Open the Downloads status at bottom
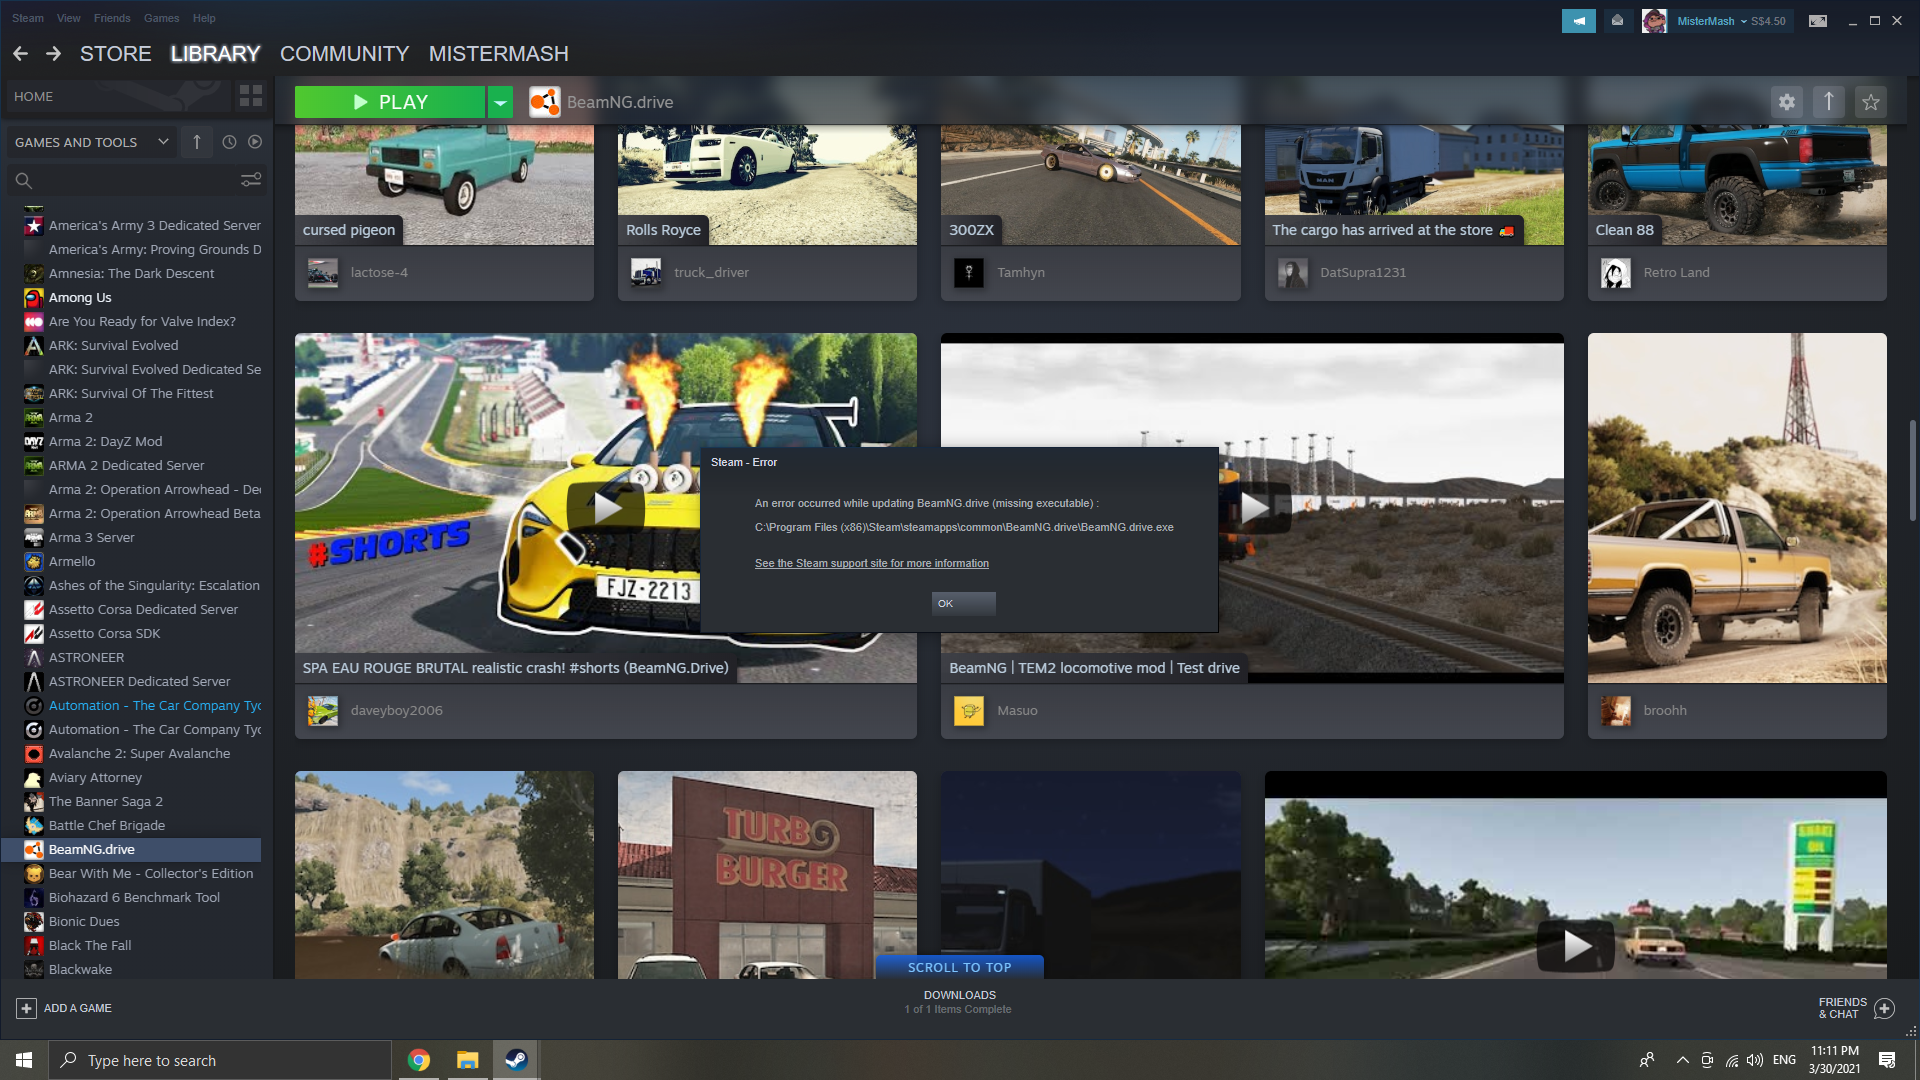Image resolution: width=1920 pixels, height=1080 pixels. point(959,1002)
